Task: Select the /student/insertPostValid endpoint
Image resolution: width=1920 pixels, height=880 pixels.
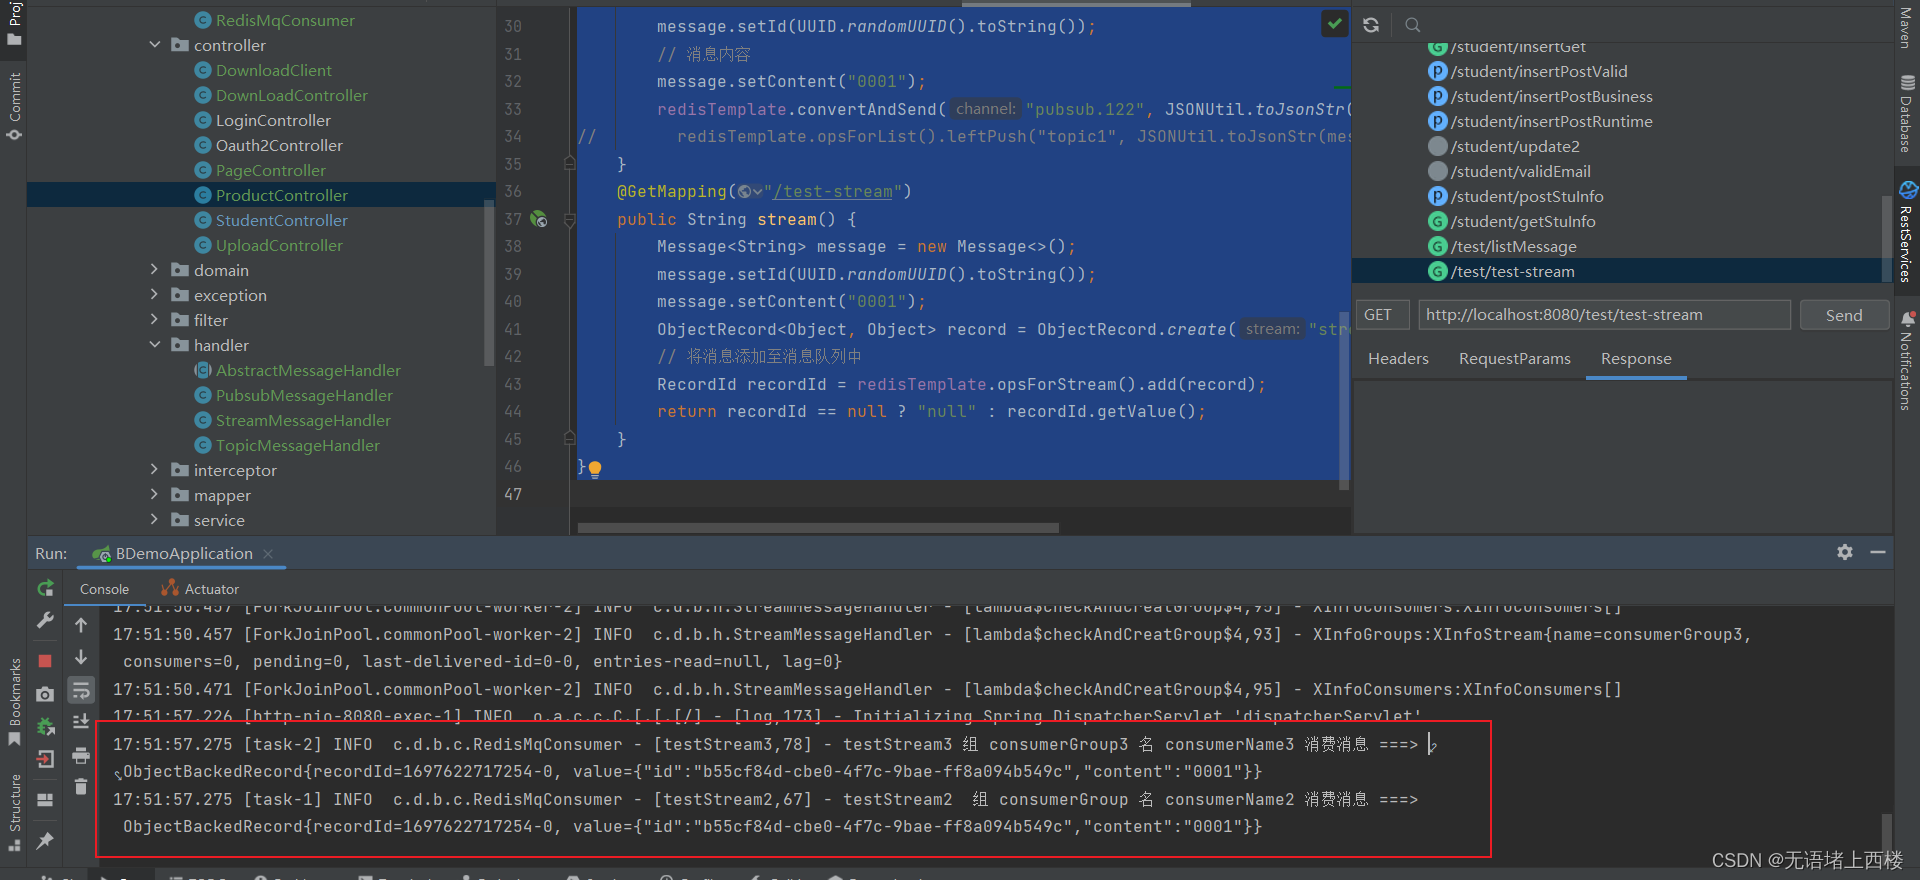Action: coord(1539,71)
